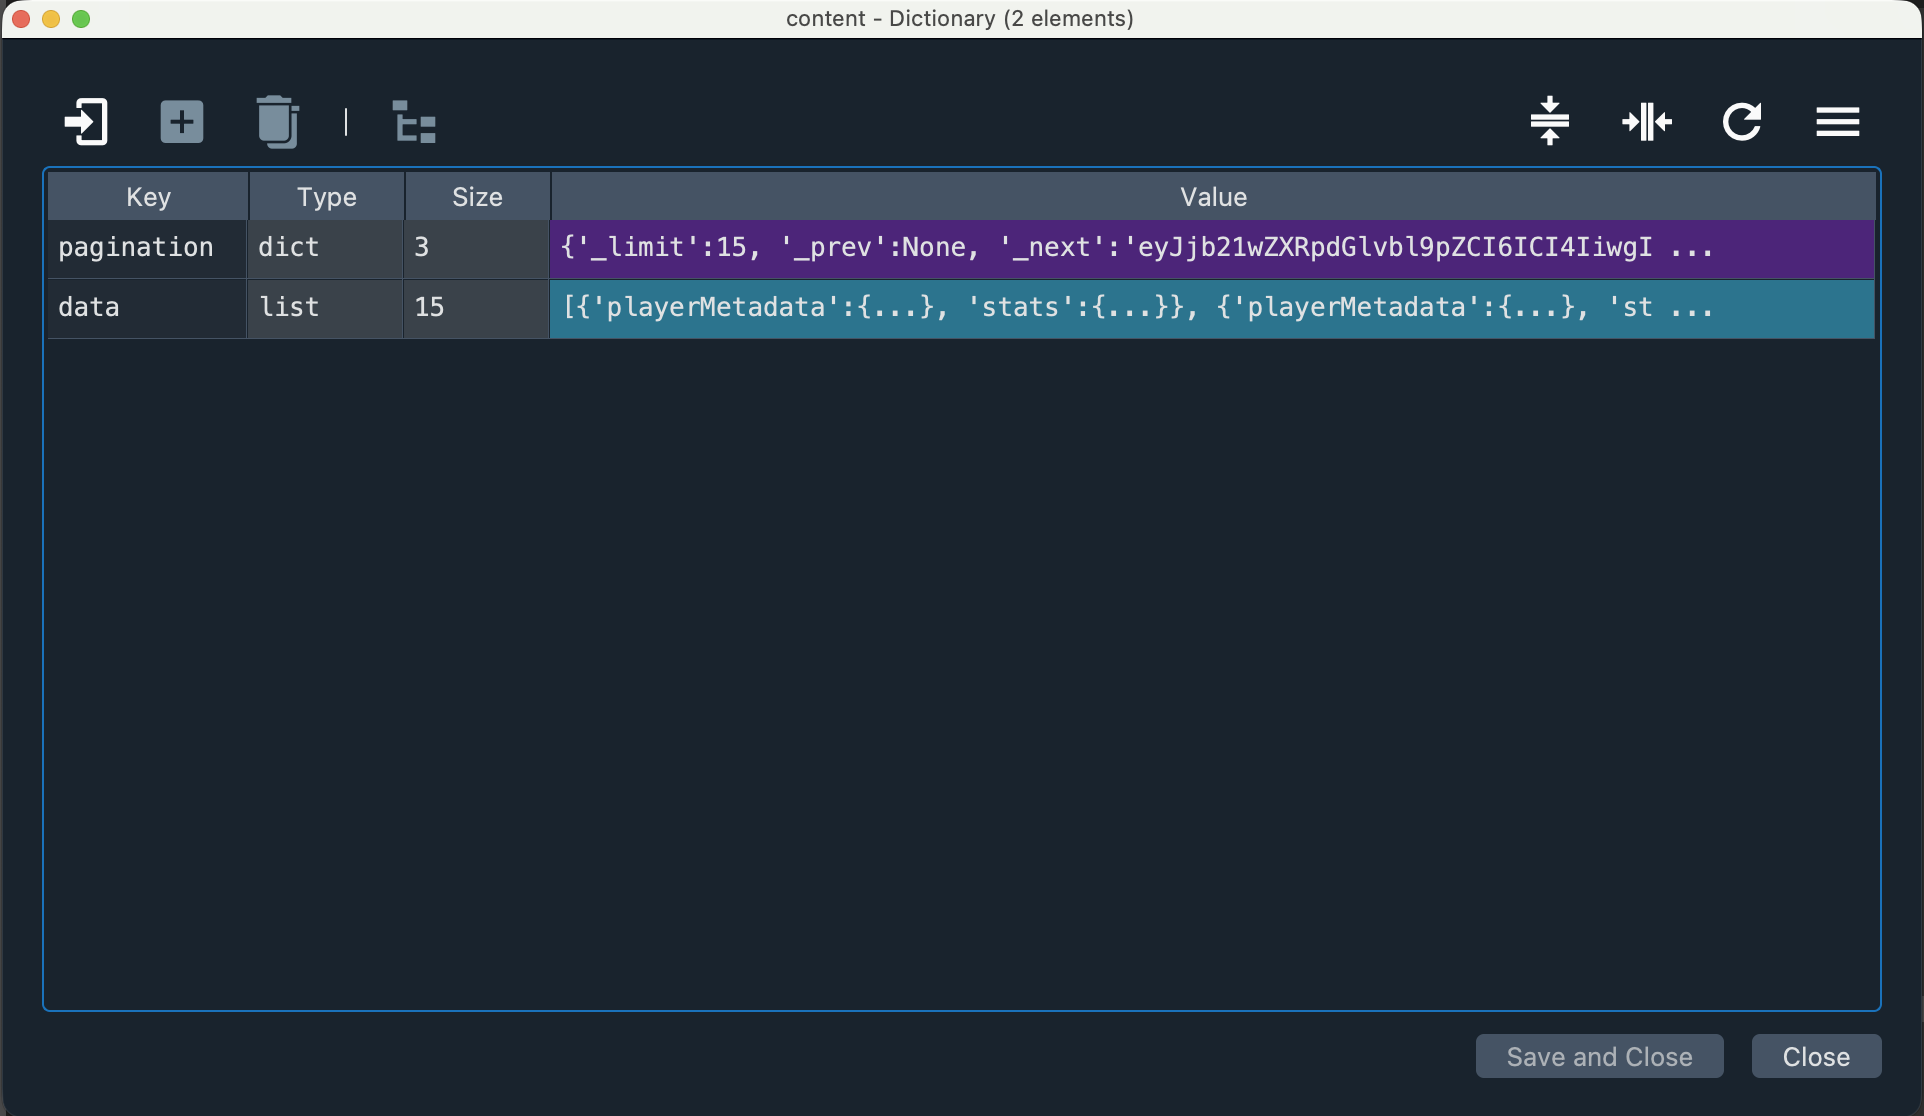
Task: Select the pagination key cell
Action: pos(147,248)
